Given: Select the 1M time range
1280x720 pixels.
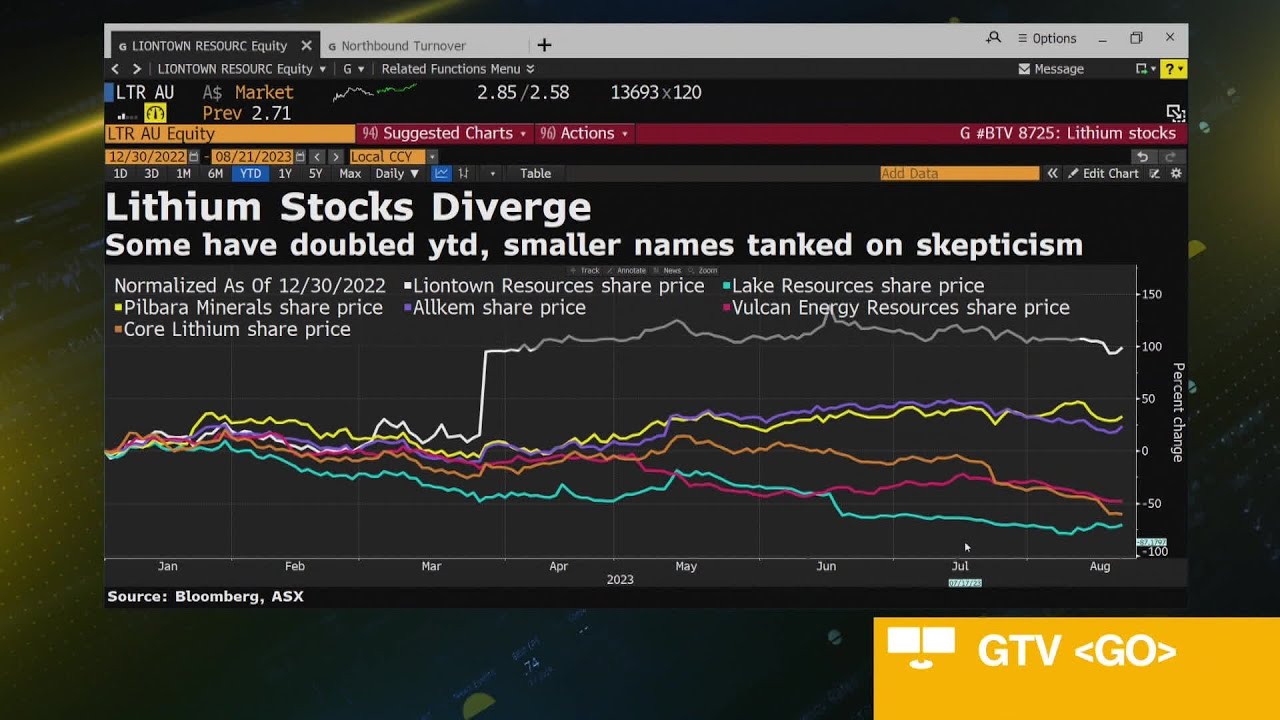Looking at the screenshot, I should (183, 173).
